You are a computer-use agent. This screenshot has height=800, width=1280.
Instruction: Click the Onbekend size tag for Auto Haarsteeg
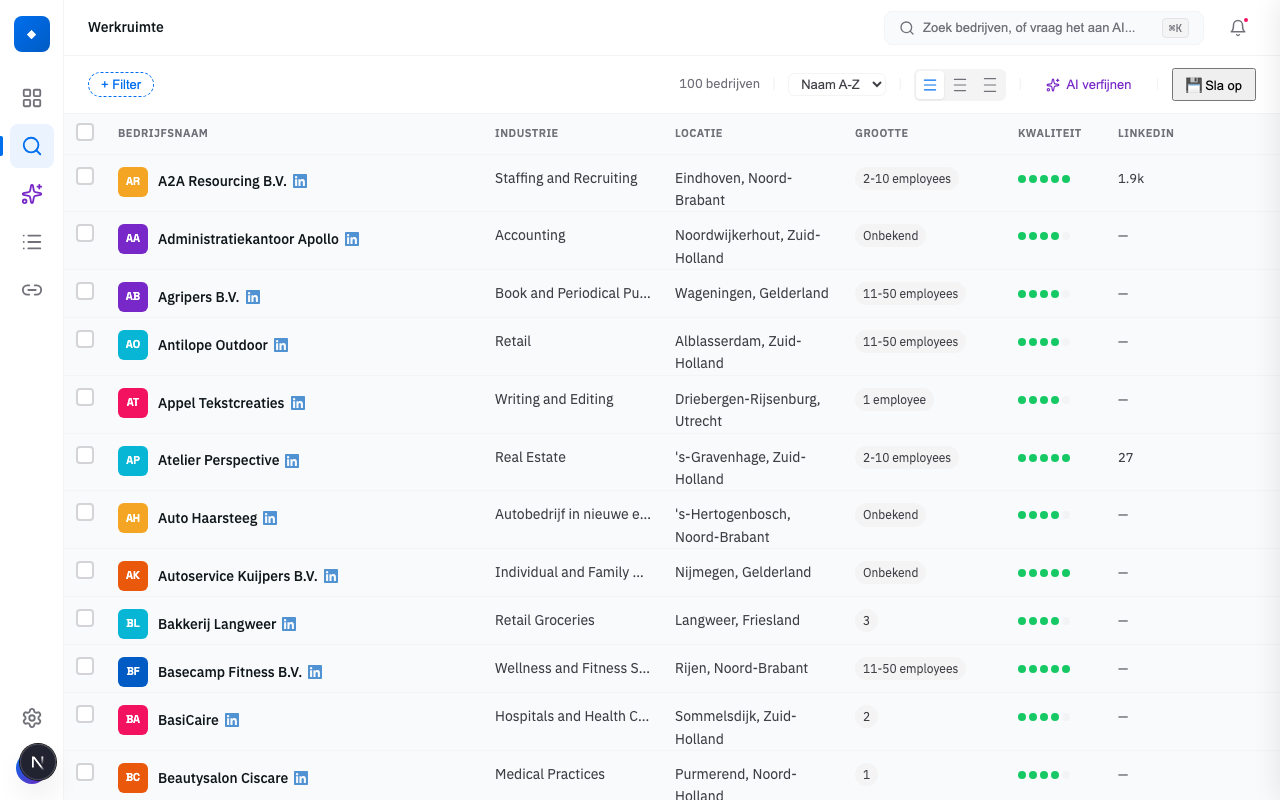click(890, 515)
